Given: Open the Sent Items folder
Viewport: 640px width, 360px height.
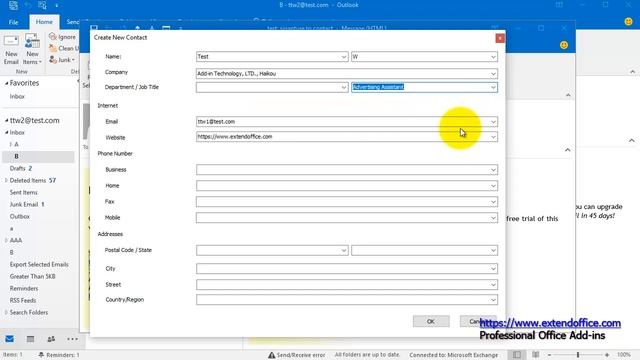Looking at the screenshot, I should [x=24, y=193].
